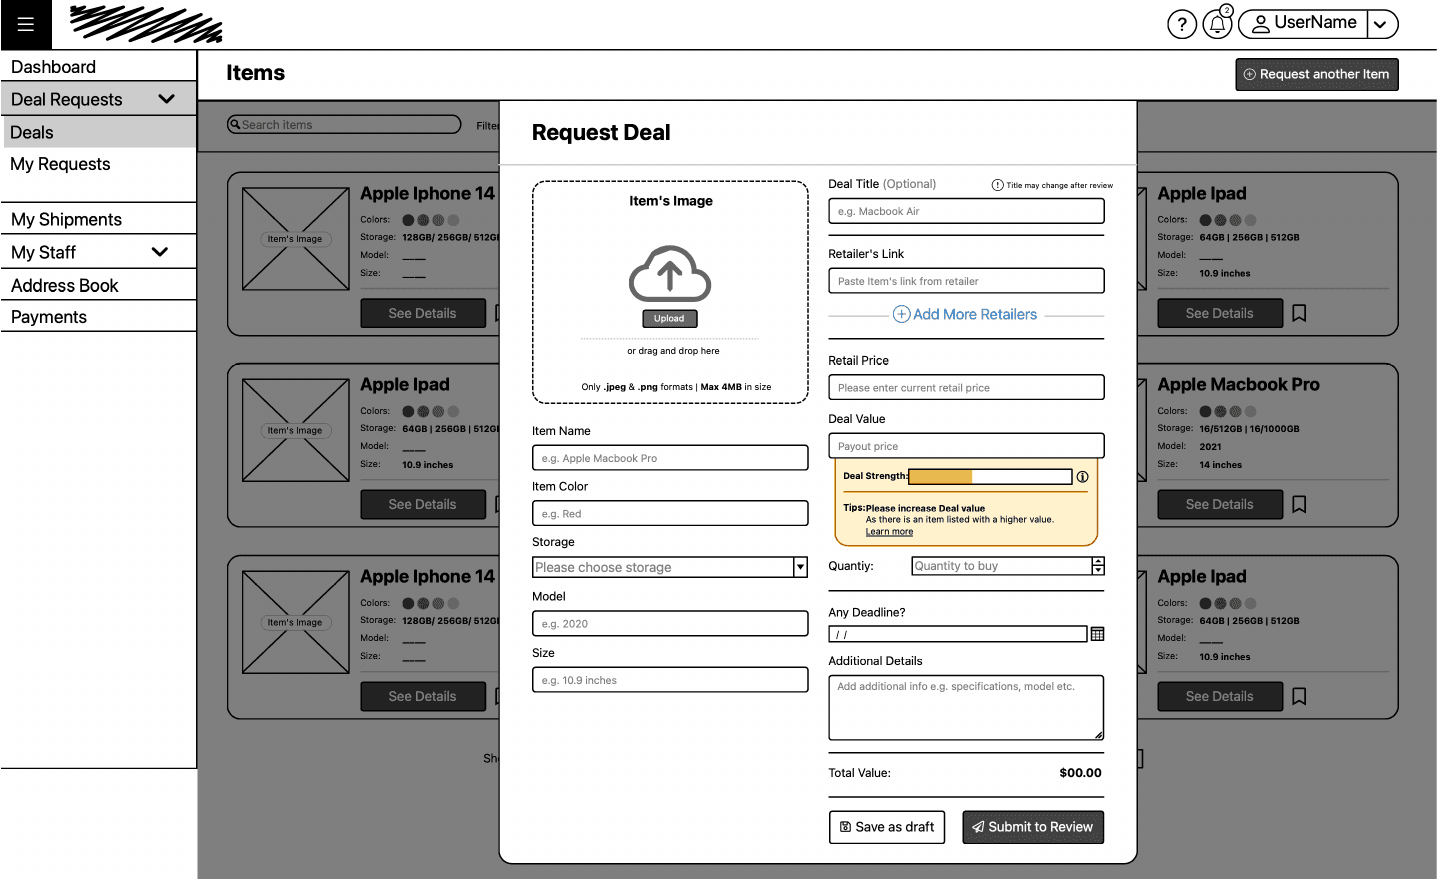
Task: Click the Deal Strength progress bar
Action: tap(989, 477)
